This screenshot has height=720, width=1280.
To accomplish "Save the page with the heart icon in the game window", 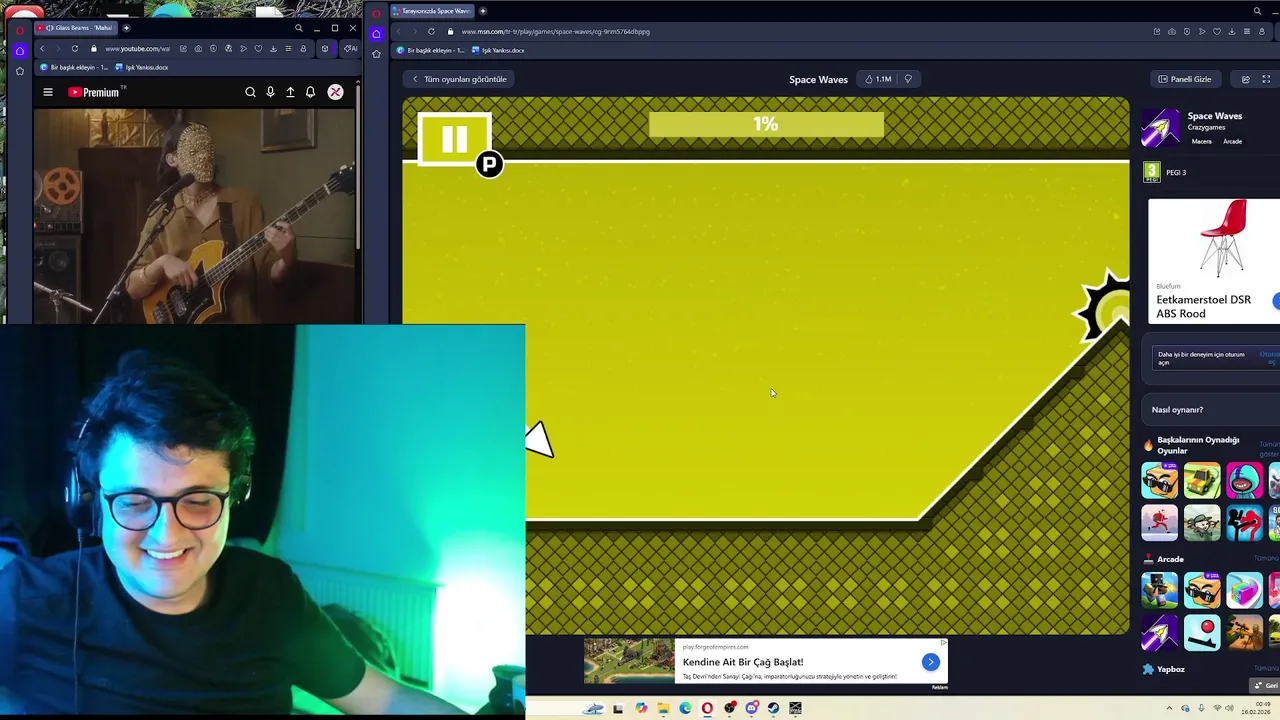I will pos(1217,31).
